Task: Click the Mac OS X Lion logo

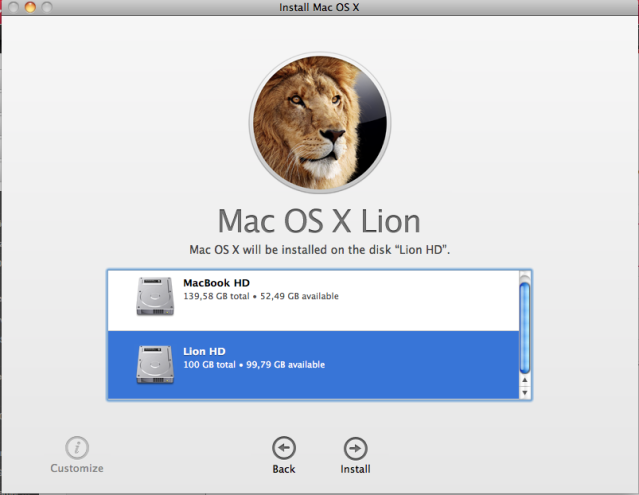Action: (320, 122)
